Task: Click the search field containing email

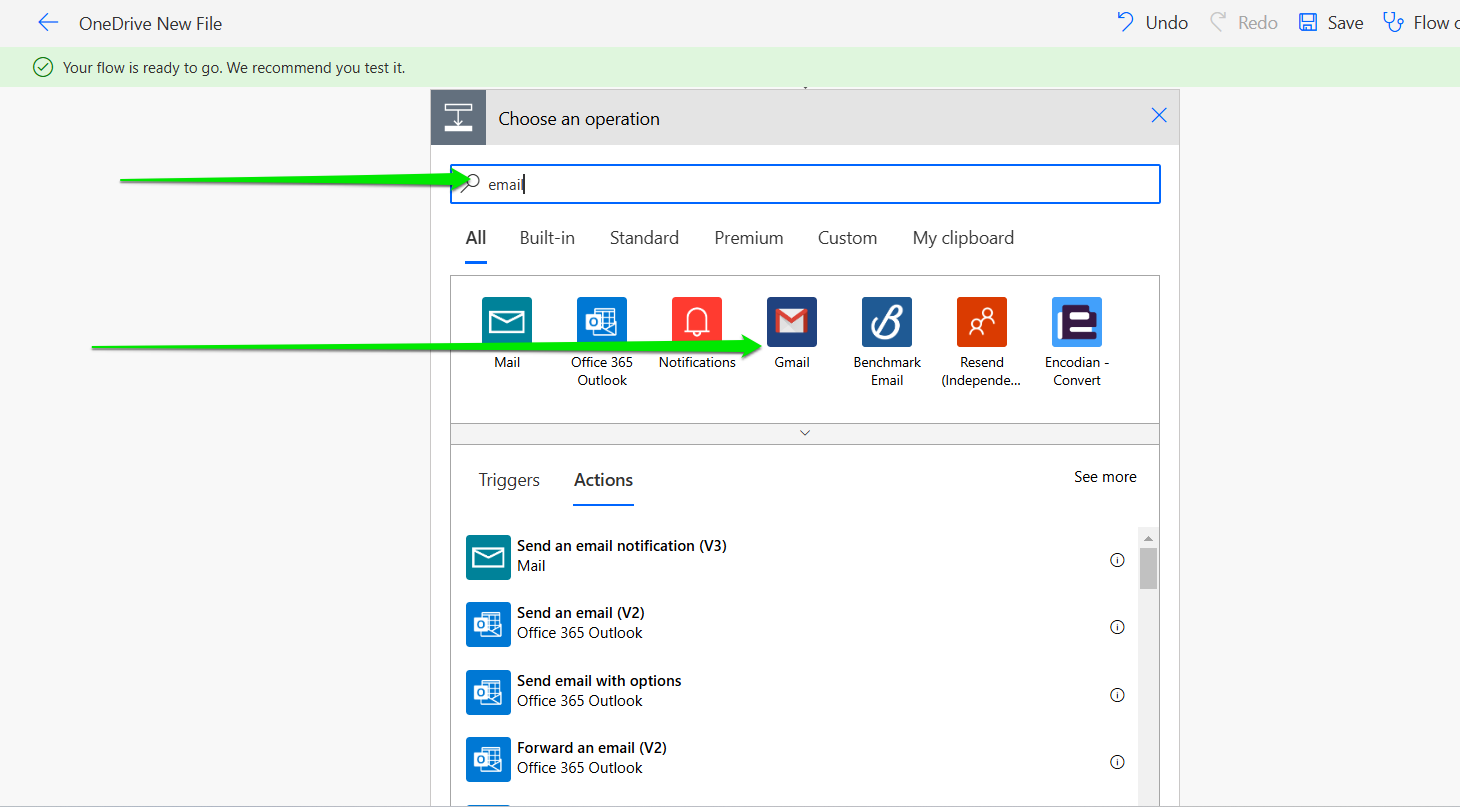Action: coord(805,184)
